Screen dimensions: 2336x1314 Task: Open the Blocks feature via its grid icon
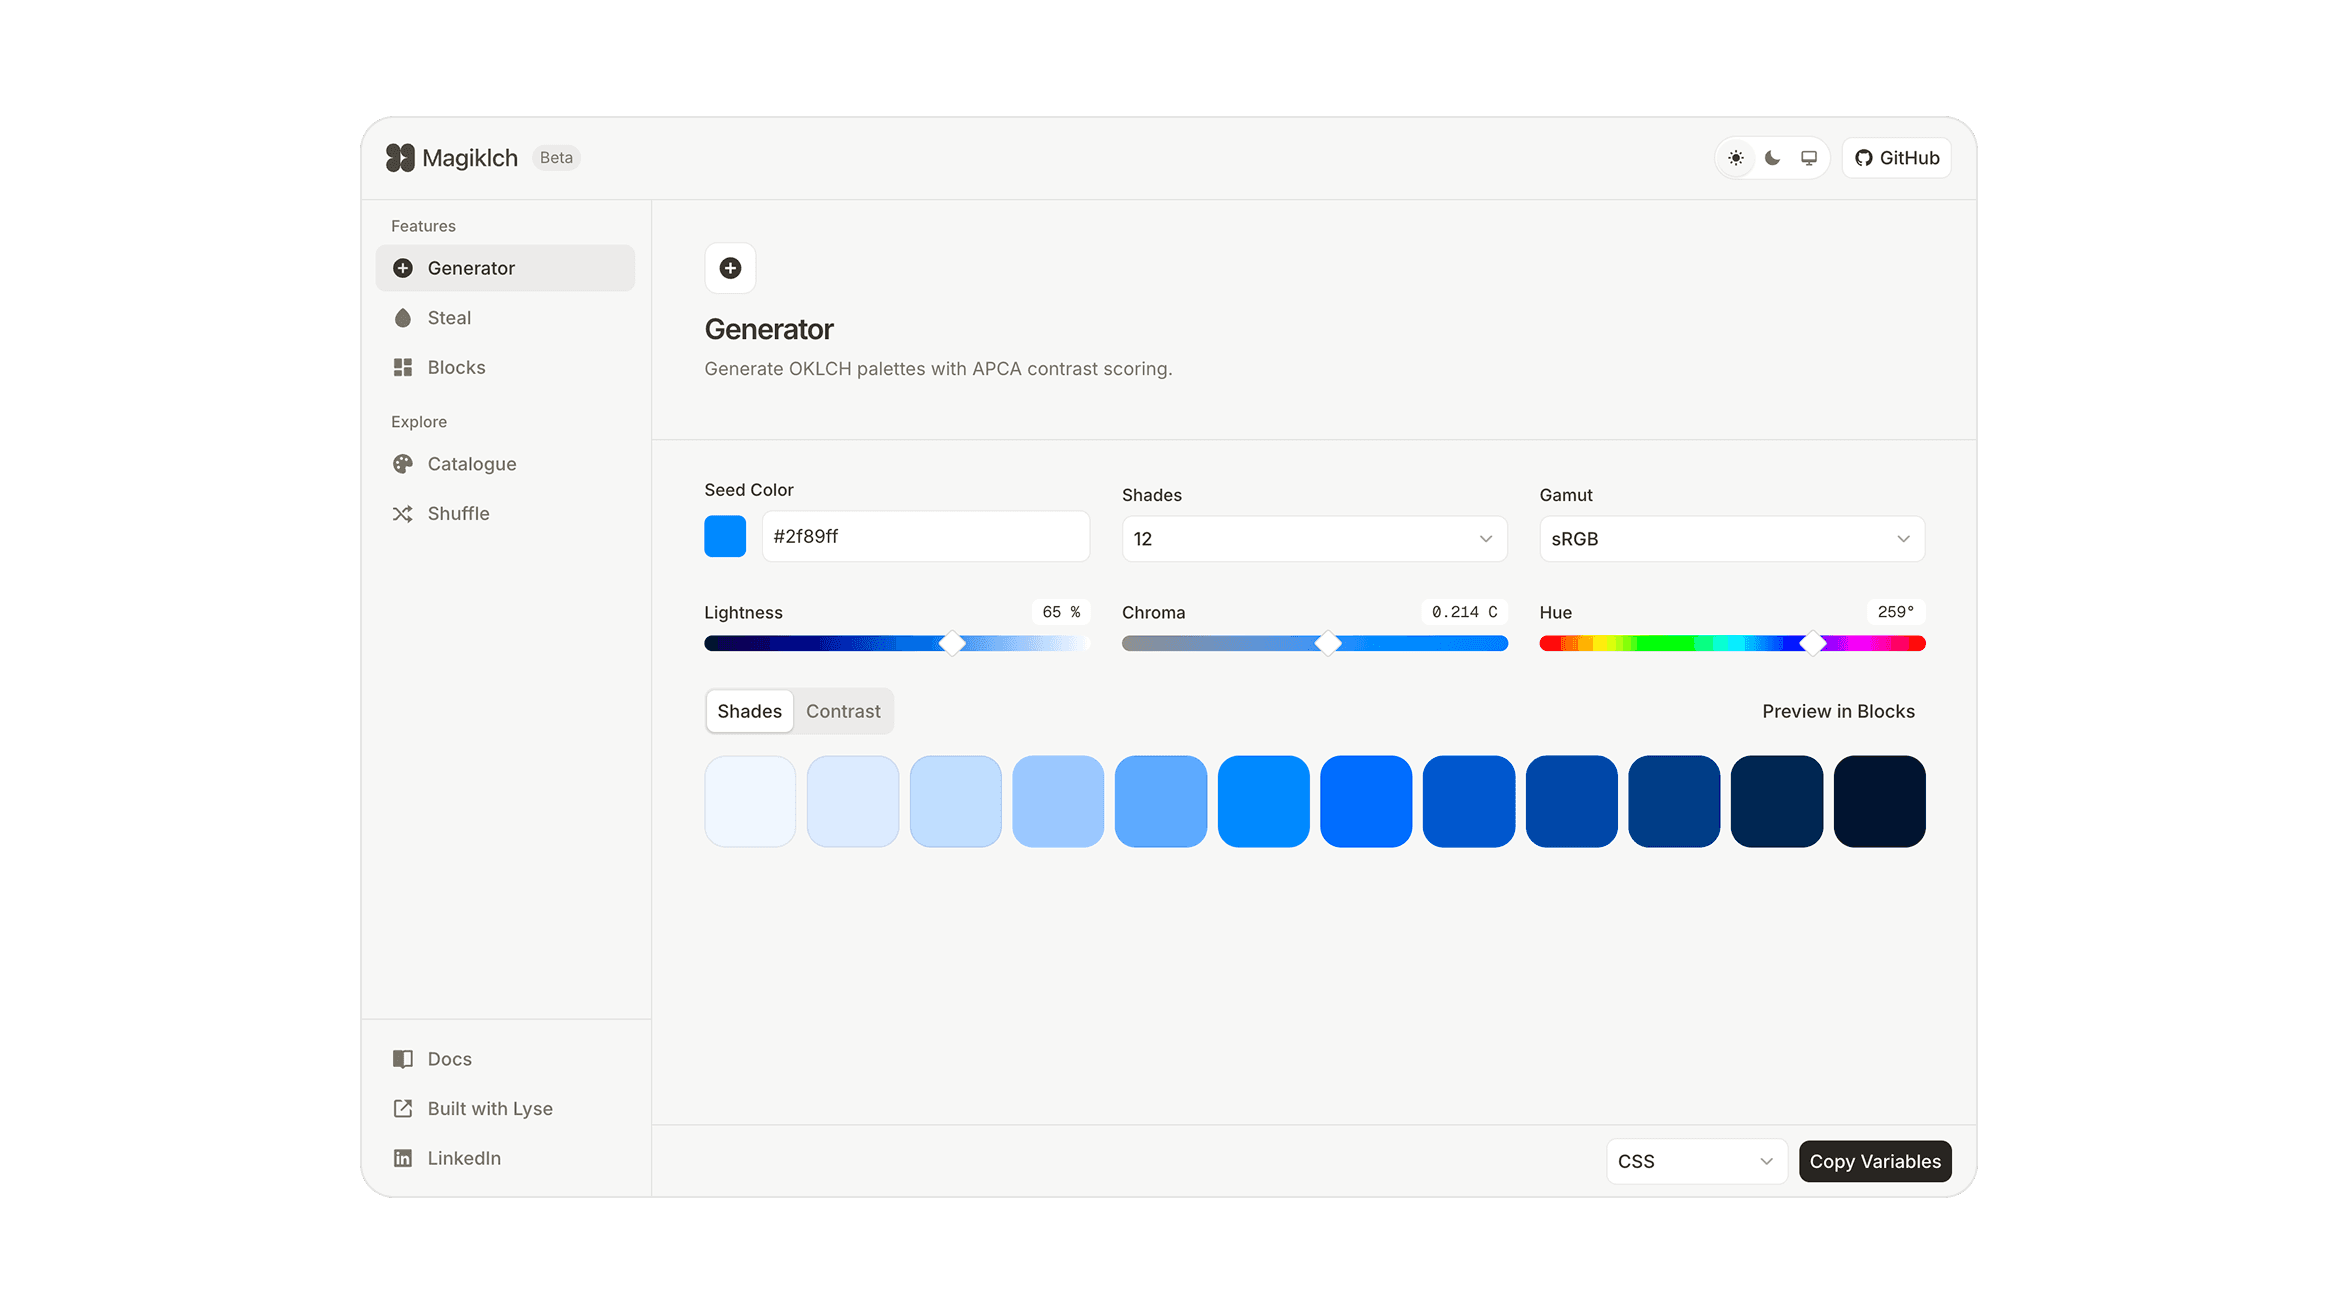(403, 367)
